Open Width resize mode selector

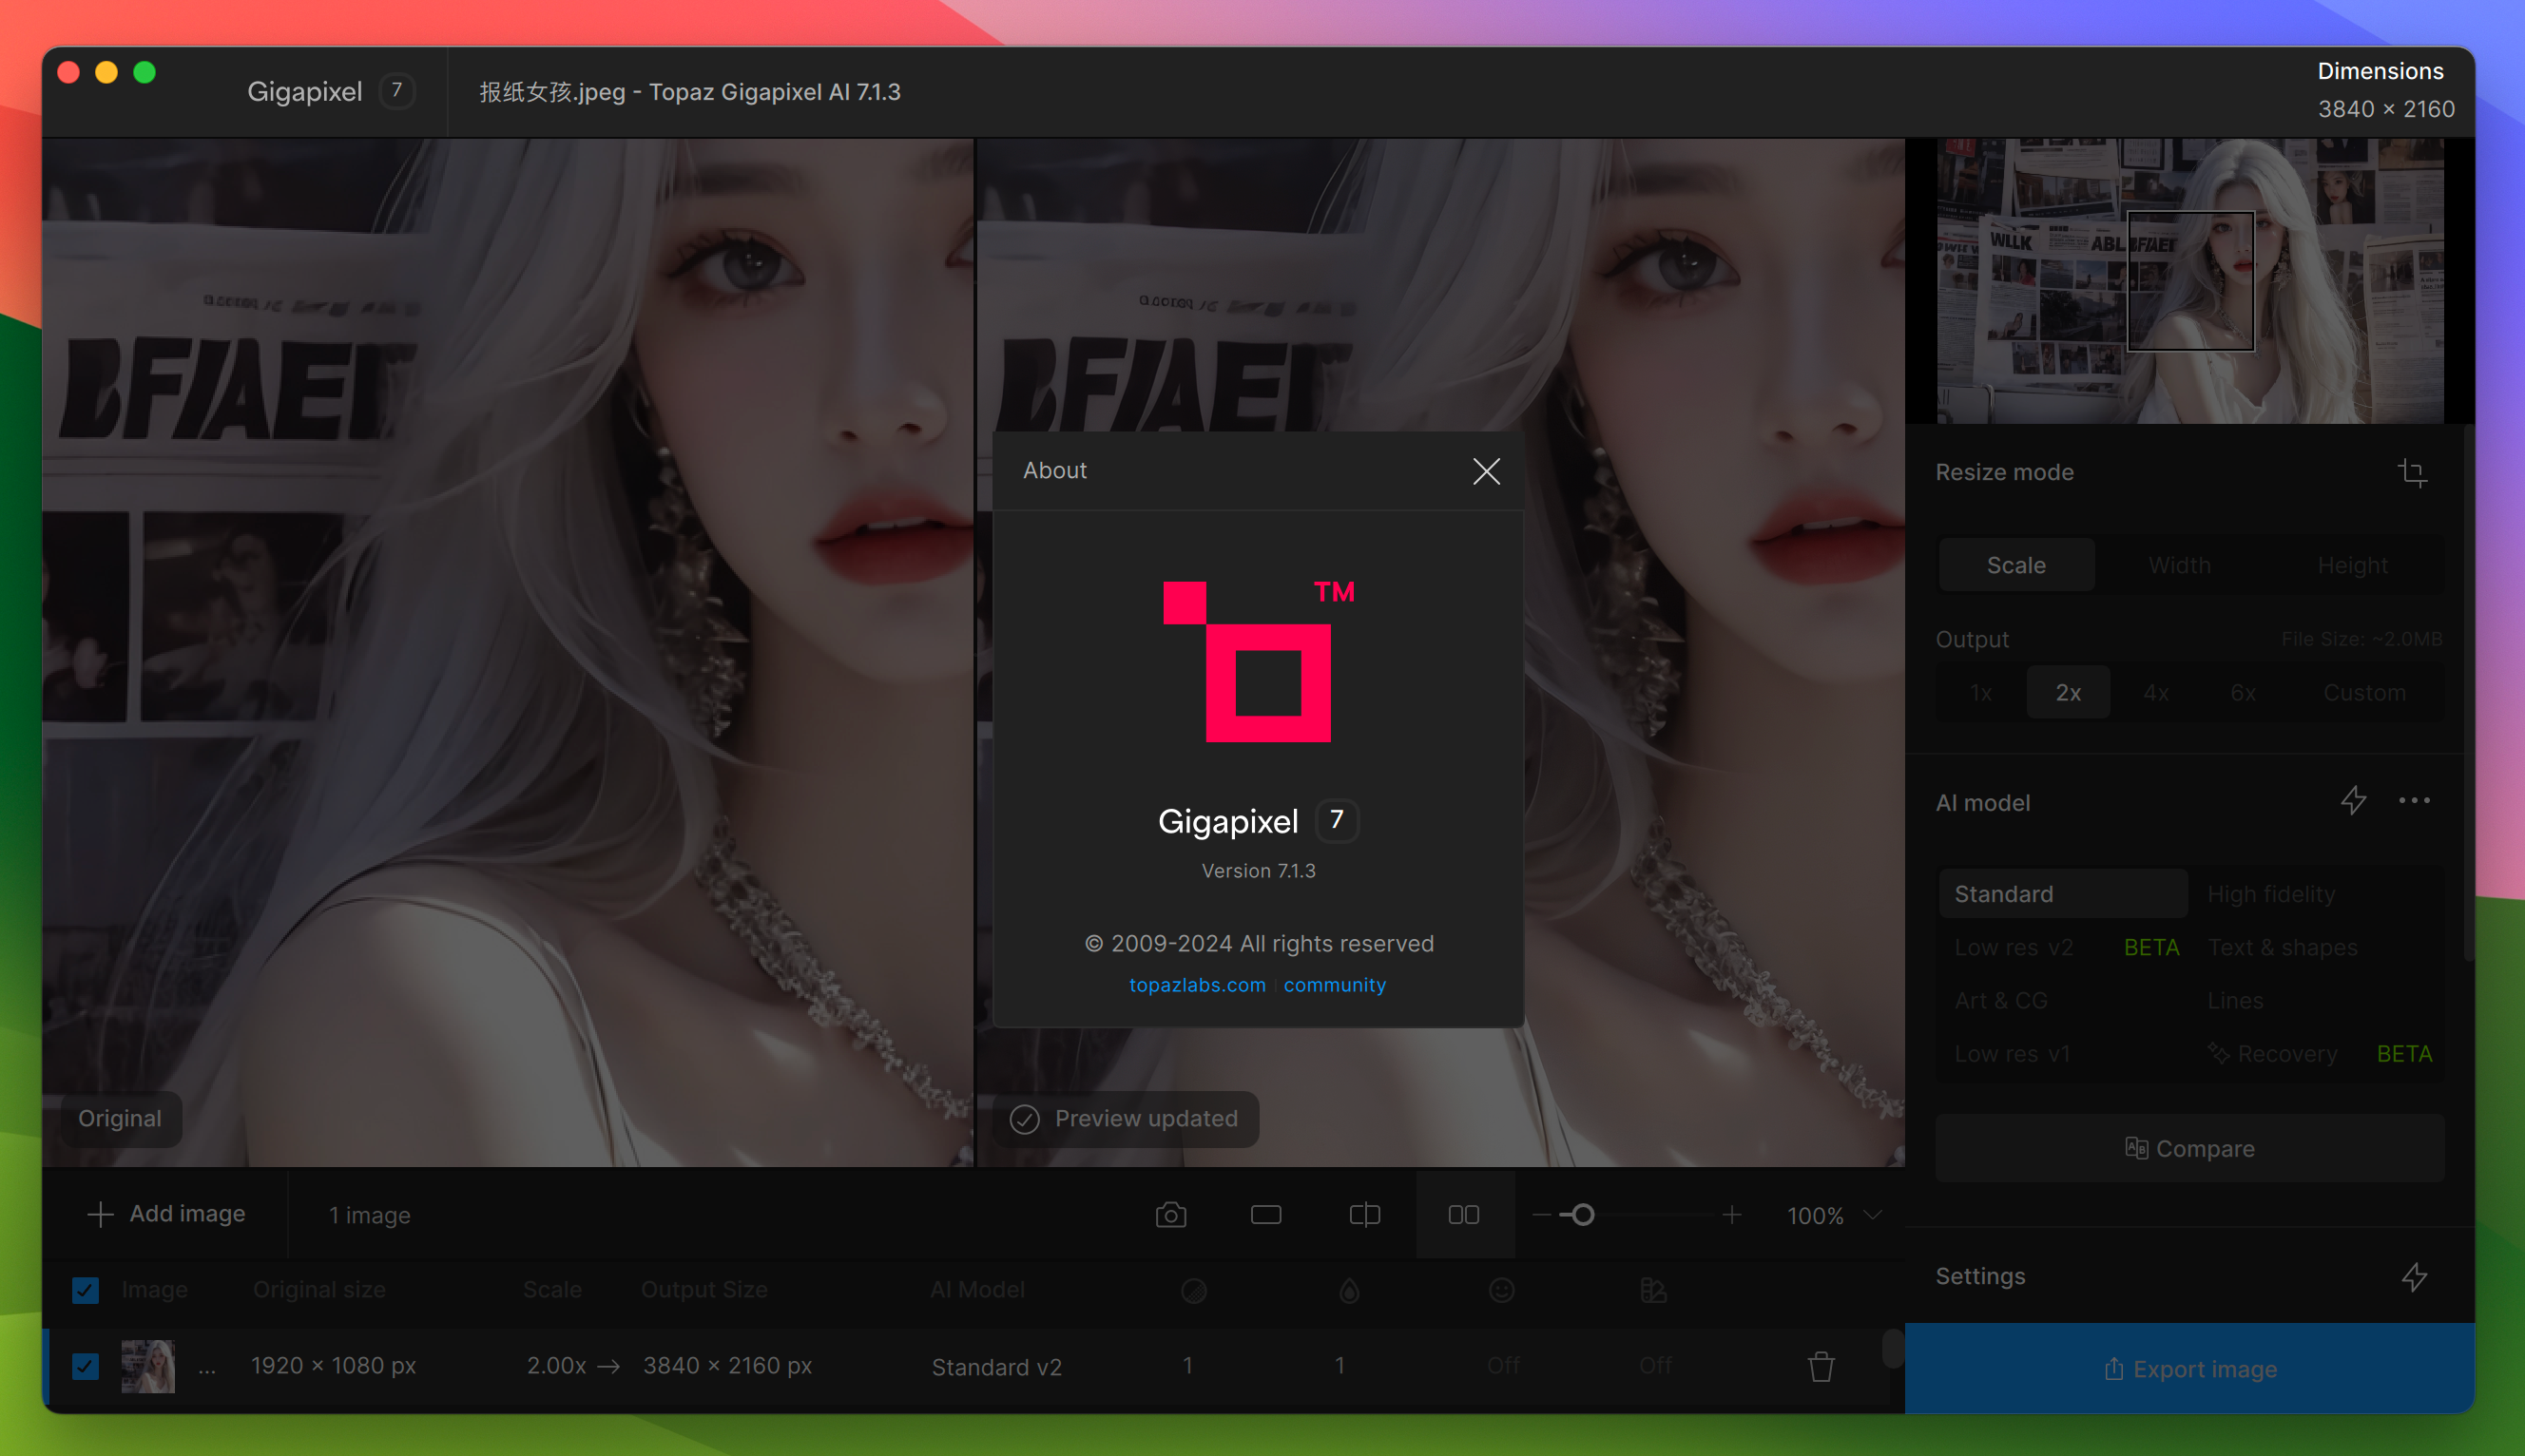(2180, 565)
